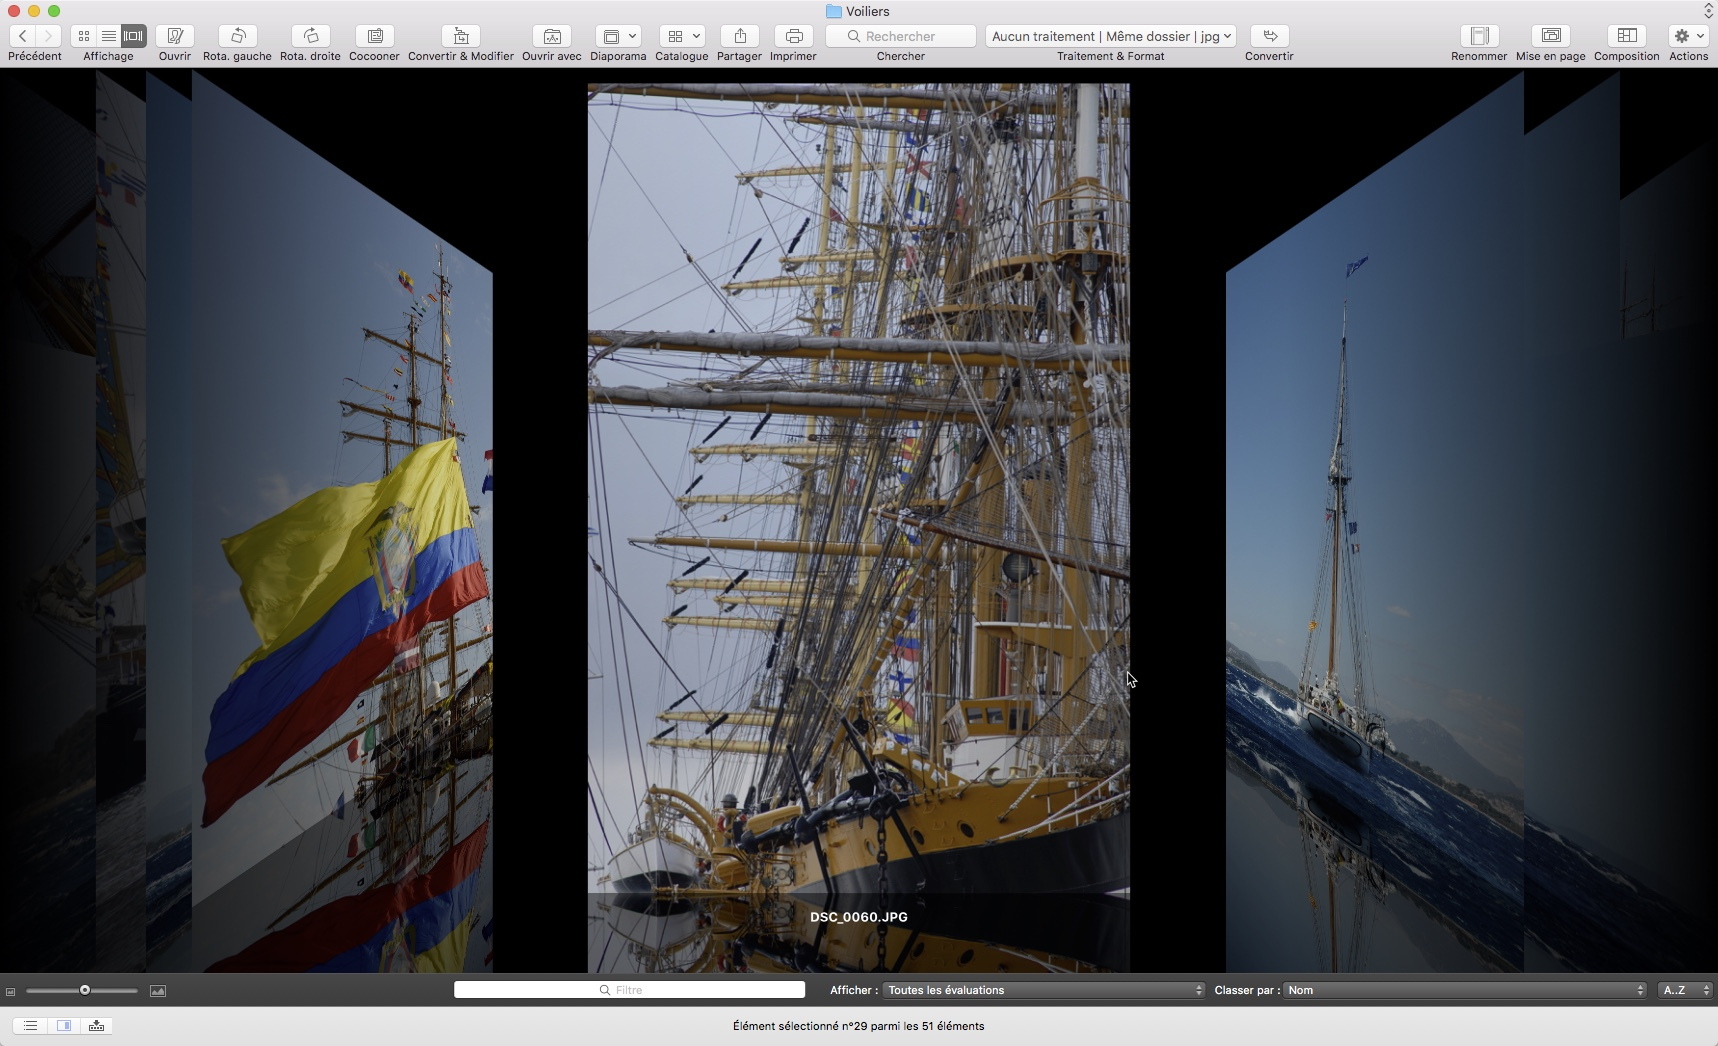Open the Toutes les évaluations dropdown

click(x=1044, y=990)
